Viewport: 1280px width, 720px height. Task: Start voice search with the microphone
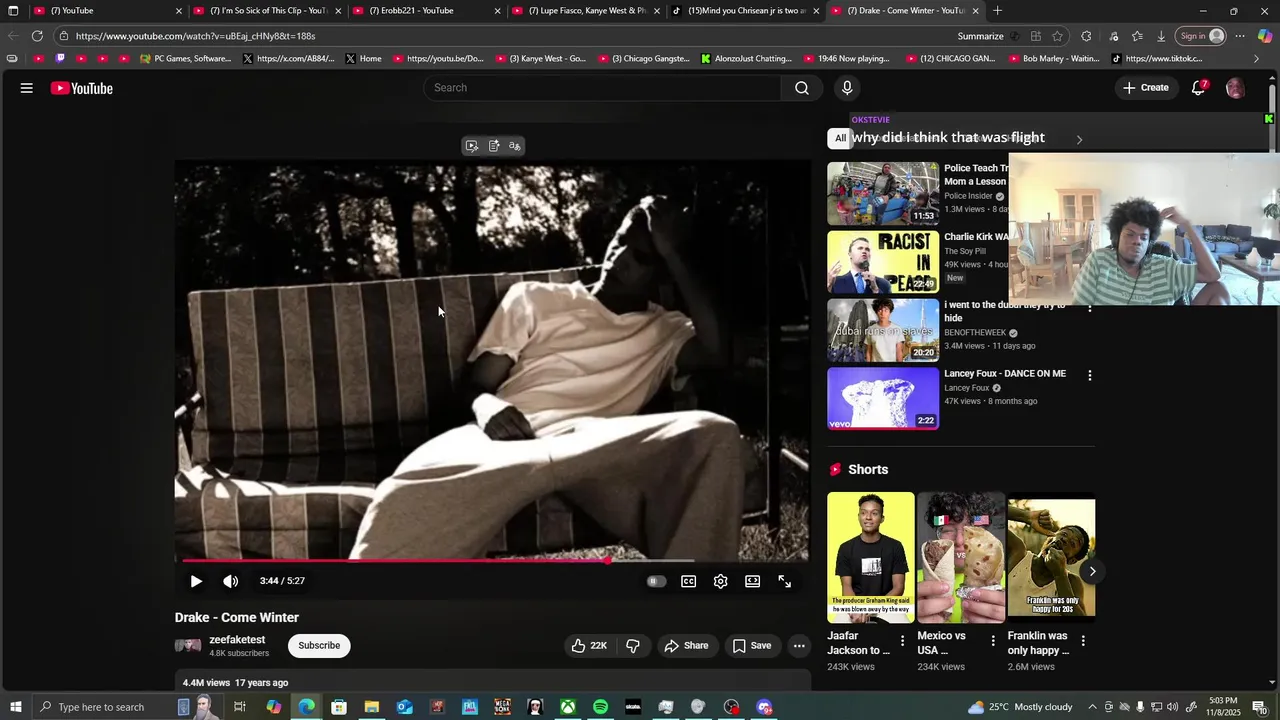pyautogui.click(x=847, y=88)
